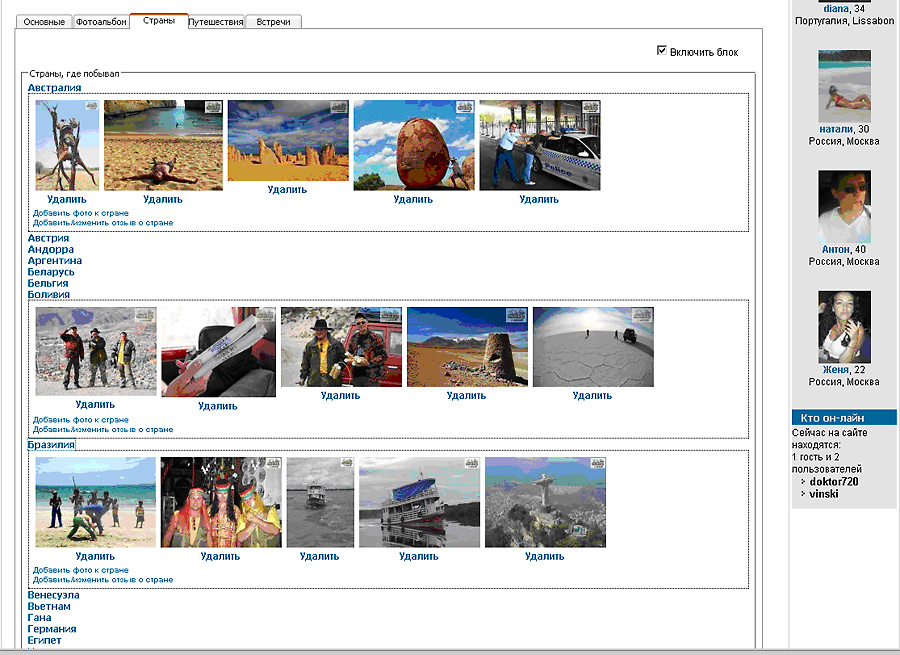900x655 pixels.
Task: Collapse the "Бразилия" country section
Action: 51,445
